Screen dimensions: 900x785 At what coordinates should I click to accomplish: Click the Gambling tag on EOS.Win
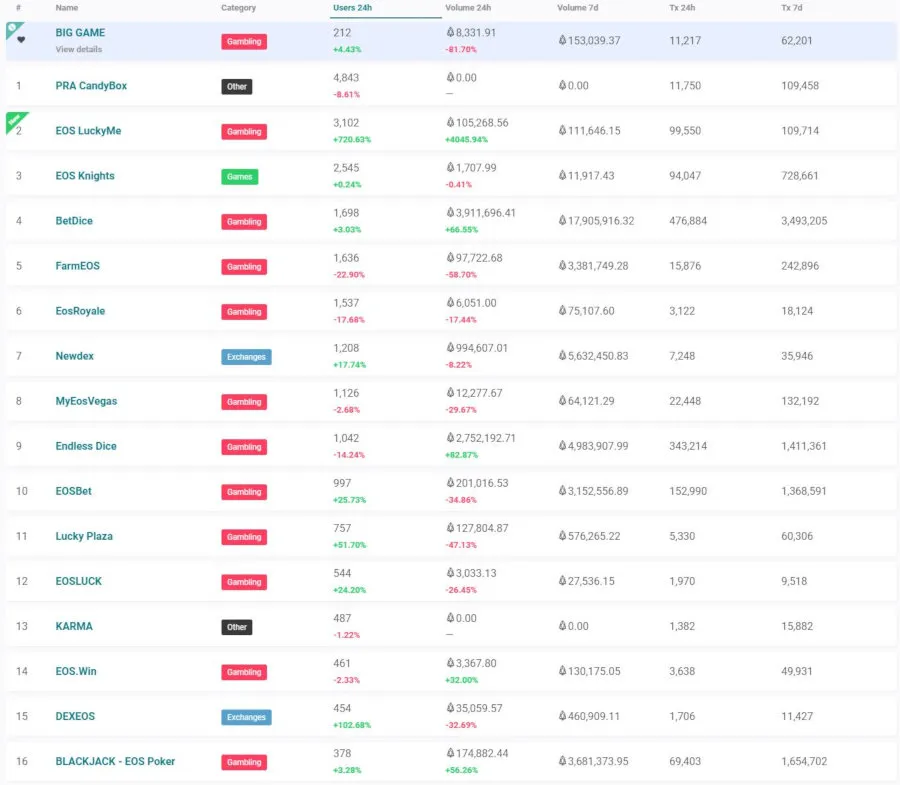point(244,672)
